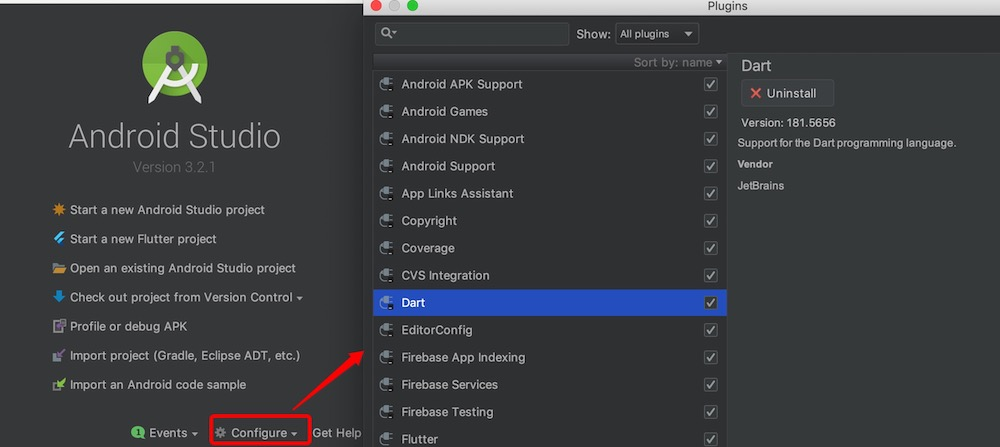Click the search magnifier icon in Plugins
This screenshot has height=447, width=1000.
click(388, 33)
